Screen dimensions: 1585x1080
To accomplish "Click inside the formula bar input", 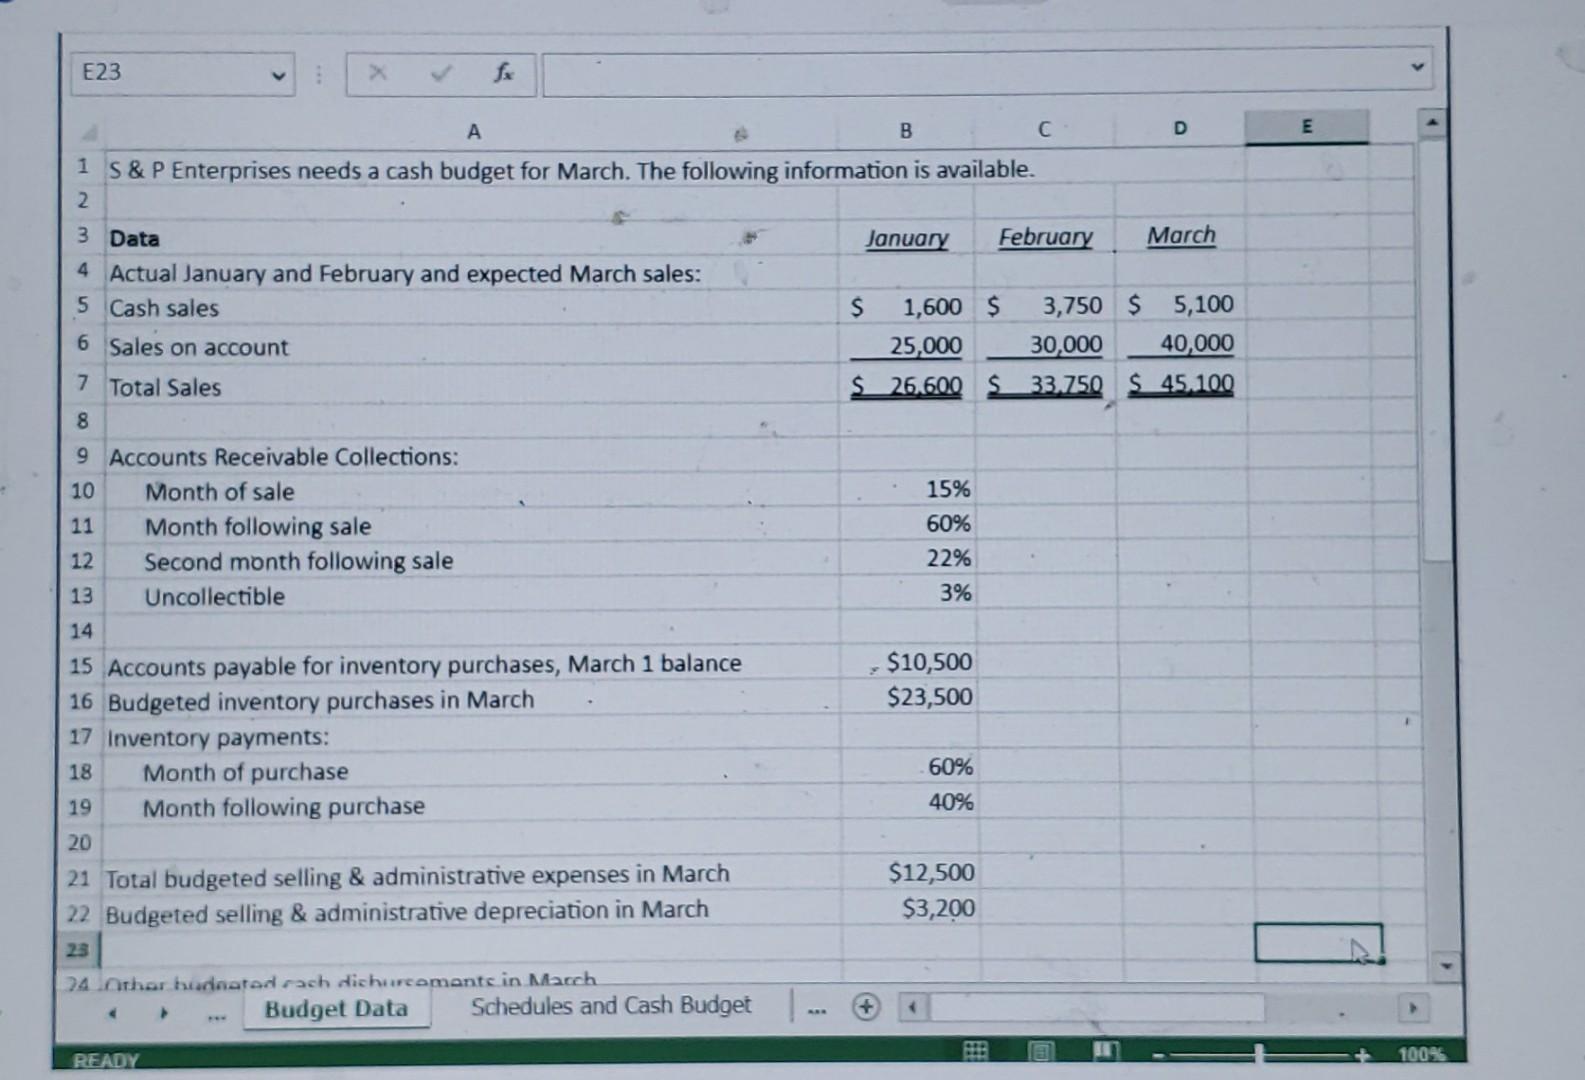I will pyautogui.click(x=987, y=73).
